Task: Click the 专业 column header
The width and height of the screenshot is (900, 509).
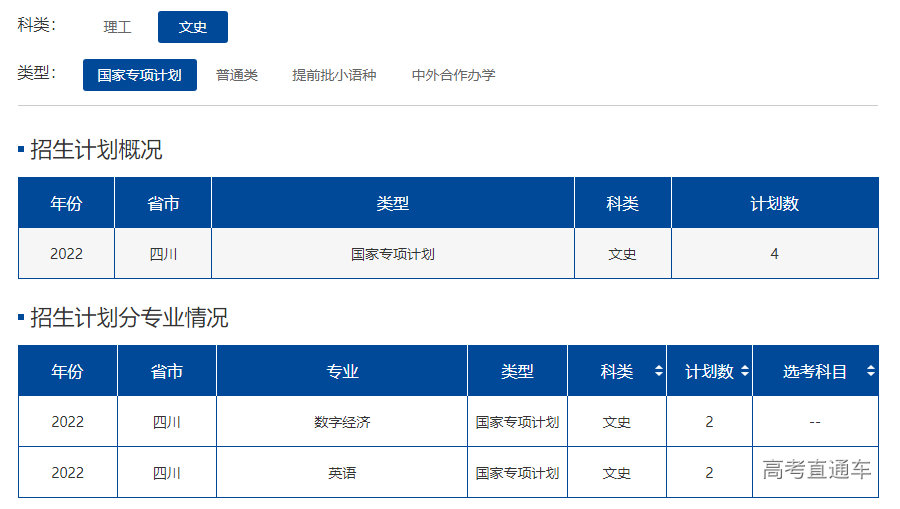Action: (x=342, y=371)
